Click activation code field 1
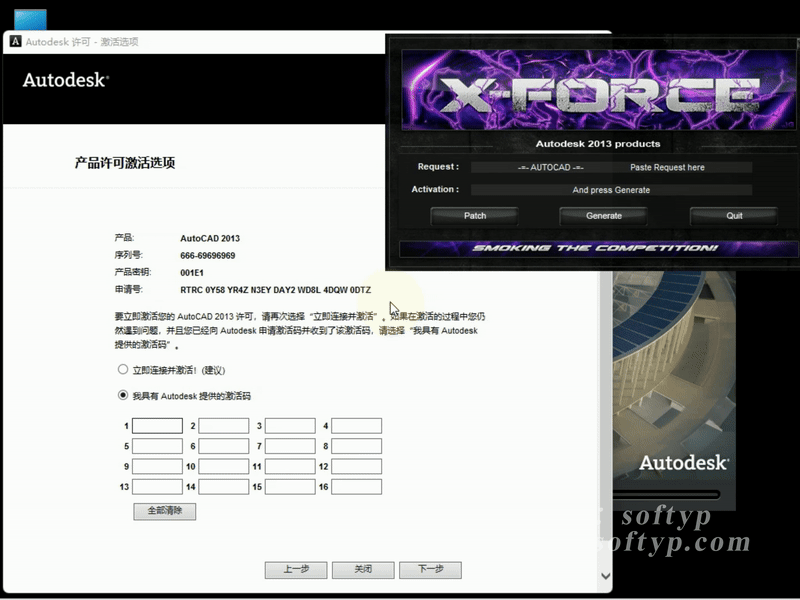800x600 pixels. click(x=157, y=426)
